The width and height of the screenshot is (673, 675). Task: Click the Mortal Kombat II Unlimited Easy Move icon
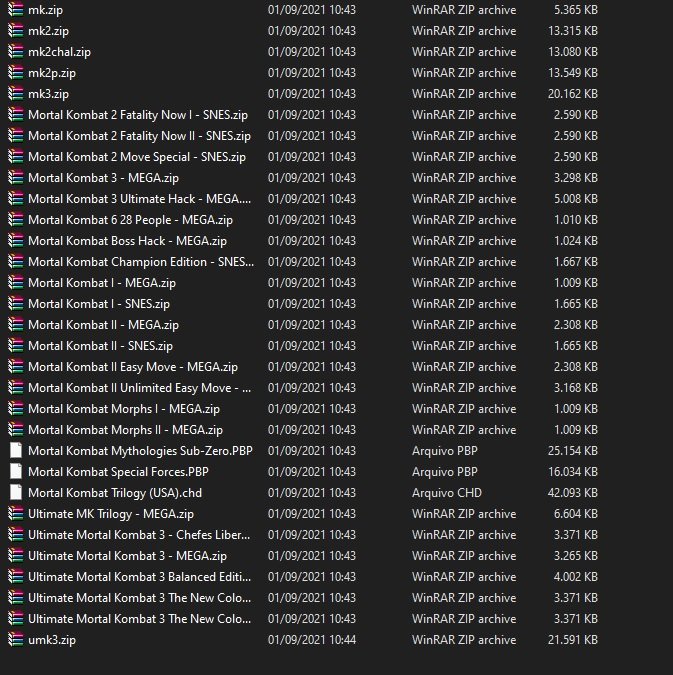[x=16, y=388]
